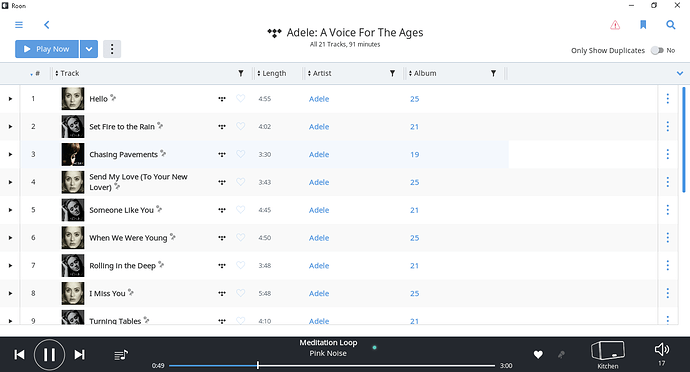Expand row arrow for track 5
The width and height of the screenshot is (690, 372).
[10, 210]
